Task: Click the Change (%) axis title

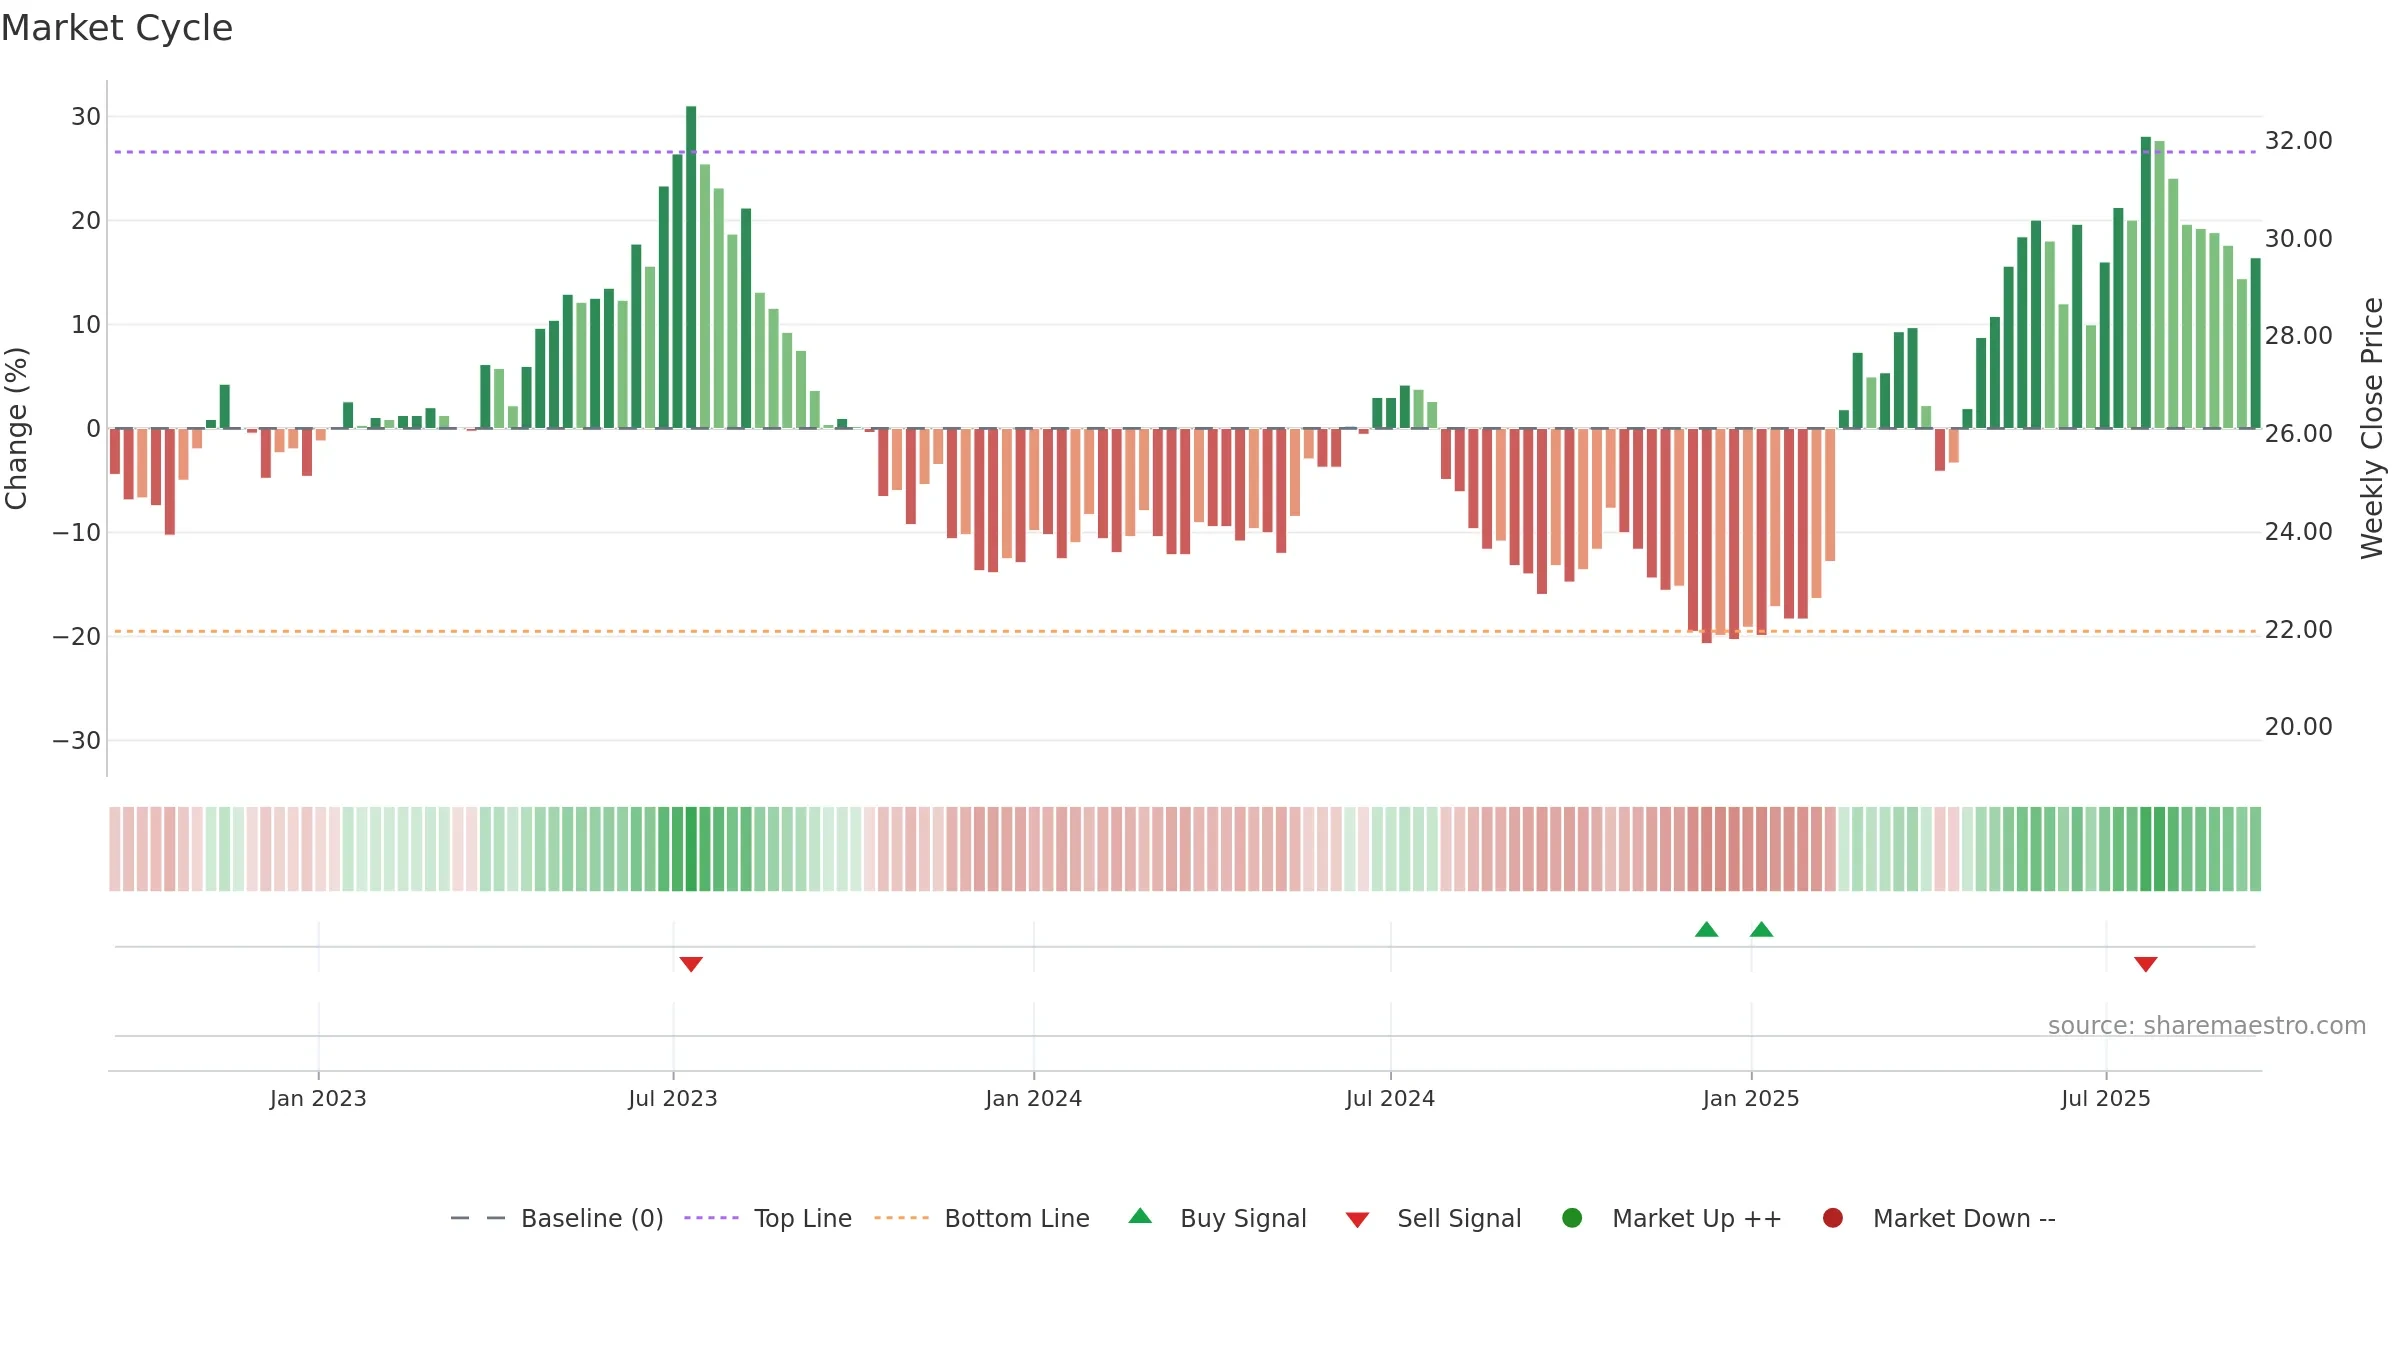Action: (x=16, y=428)
